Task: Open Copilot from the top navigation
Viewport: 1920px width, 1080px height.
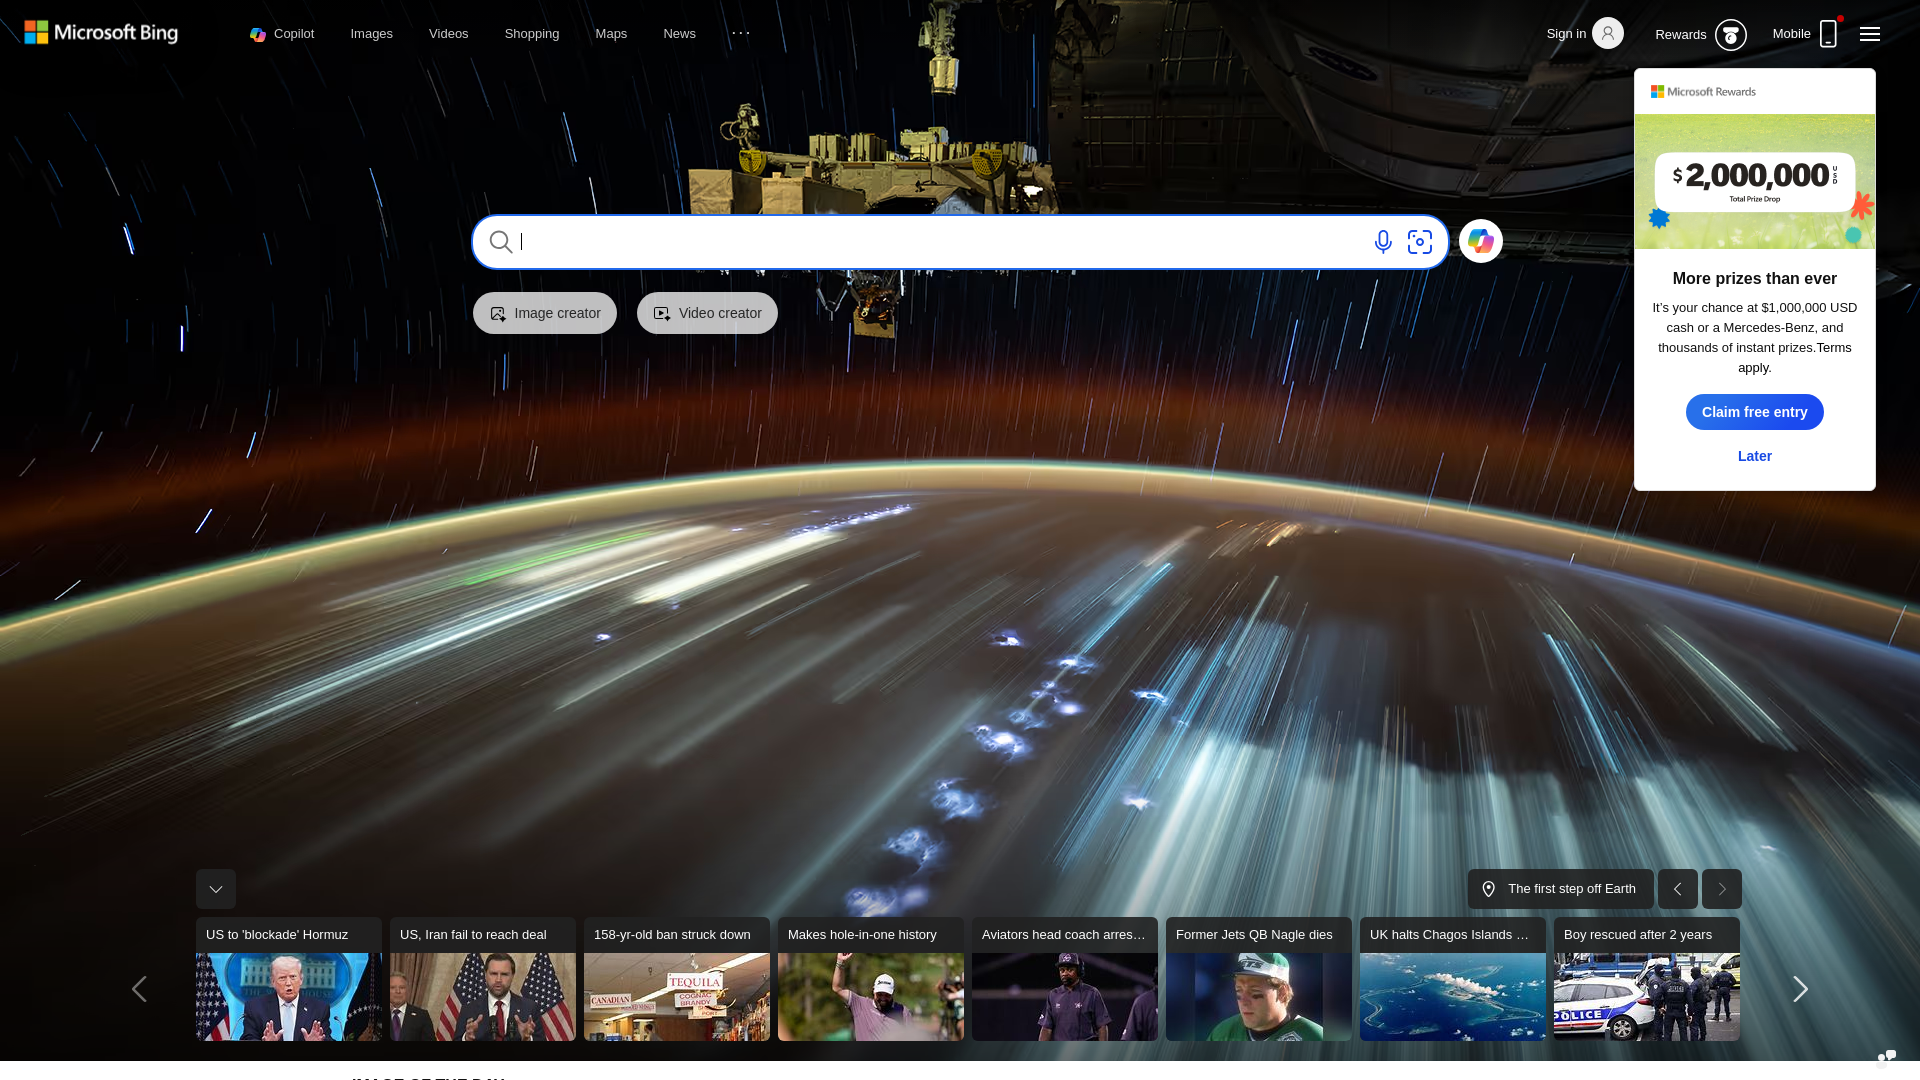Action: 282,34
